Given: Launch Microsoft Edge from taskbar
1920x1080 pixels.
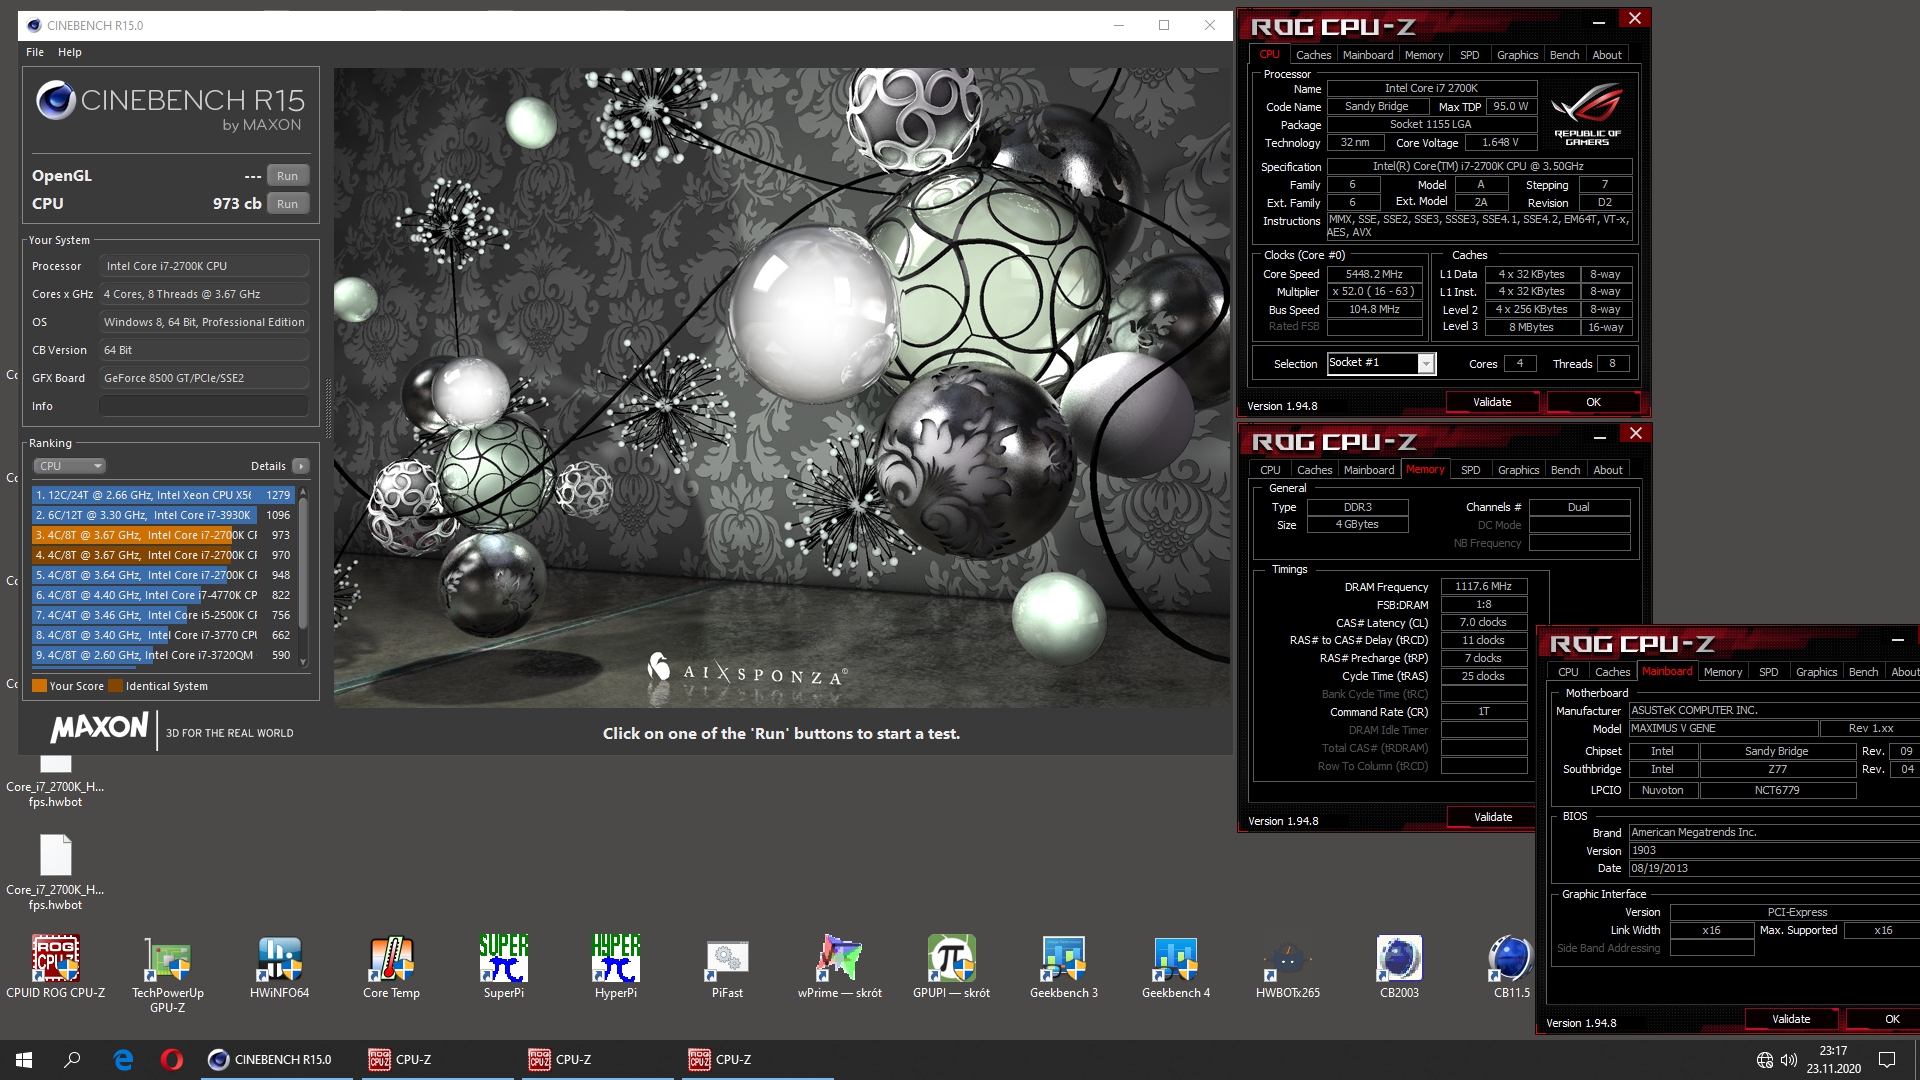Looking at the screenshot, I should (x=123, y=1059).
